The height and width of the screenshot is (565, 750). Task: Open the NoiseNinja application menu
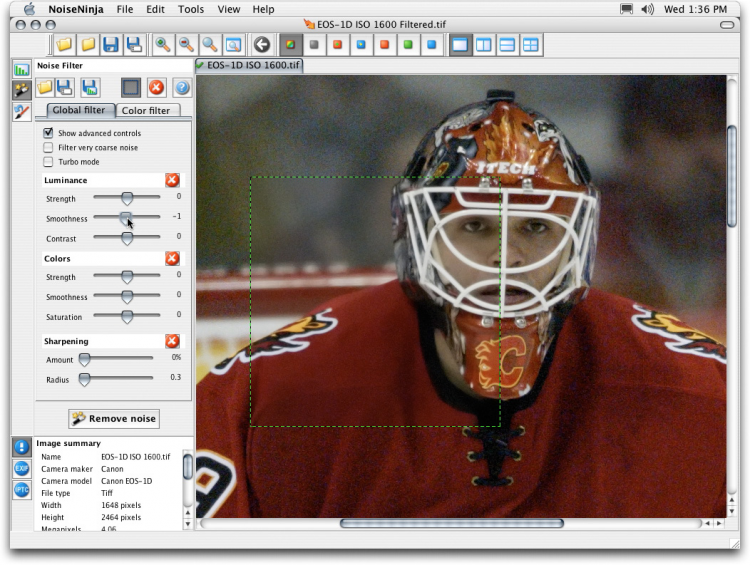click(x=76, y=9)
